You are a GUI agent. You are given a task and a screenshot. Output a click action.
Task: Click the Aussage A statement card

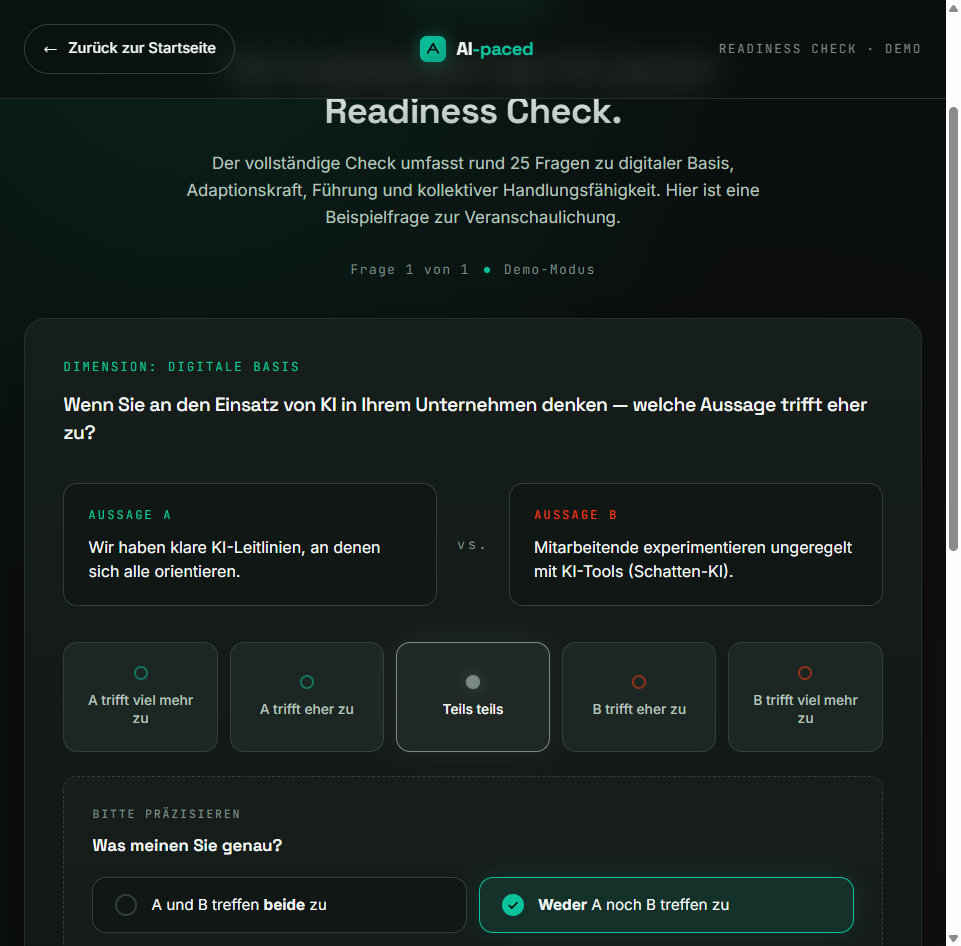click(x=250, y=545)
